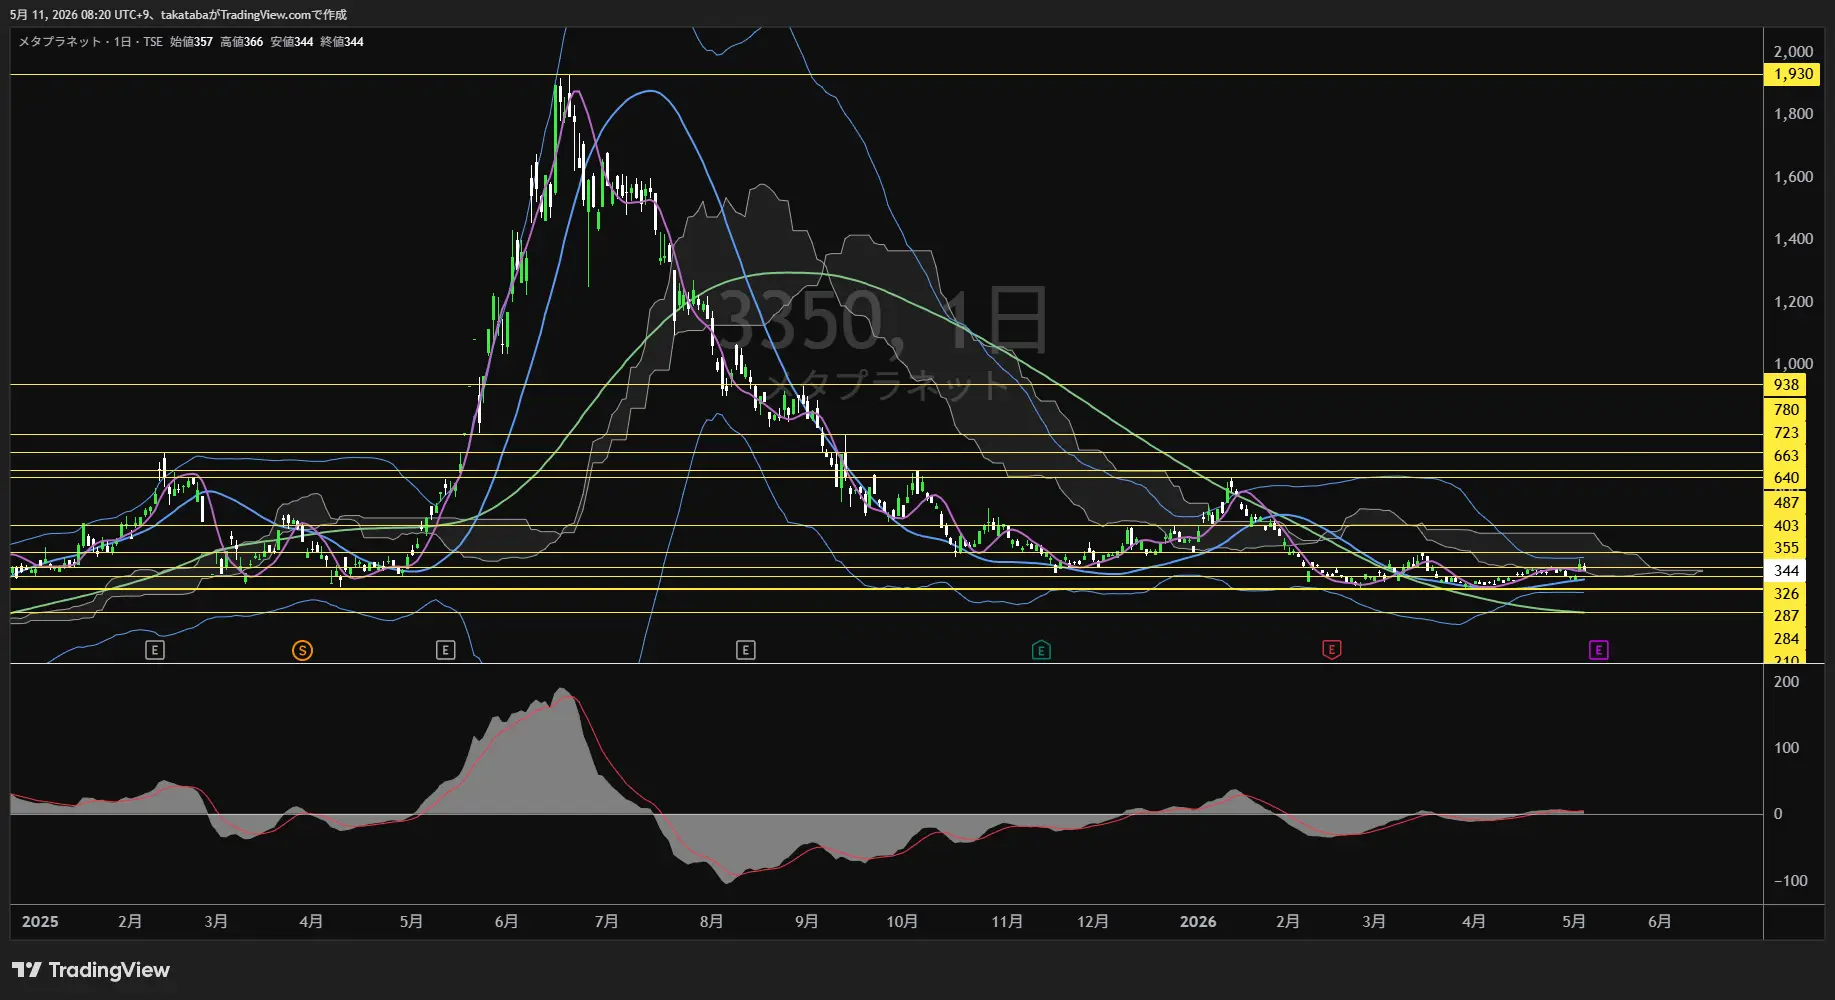Click the メタプラネット・1日・TSE symbol title
This screenshot has height=1000, width=1835.
point(90,42)
